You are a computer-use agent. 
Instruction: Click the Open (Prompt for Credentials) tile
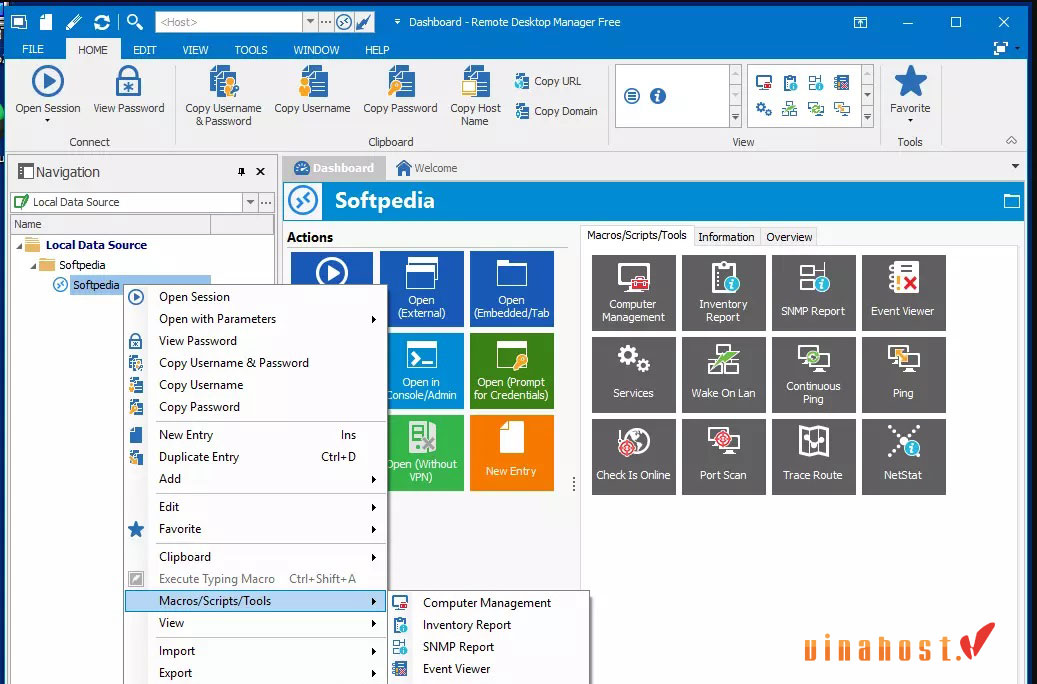pyautogui.click(x=512, y=371)
